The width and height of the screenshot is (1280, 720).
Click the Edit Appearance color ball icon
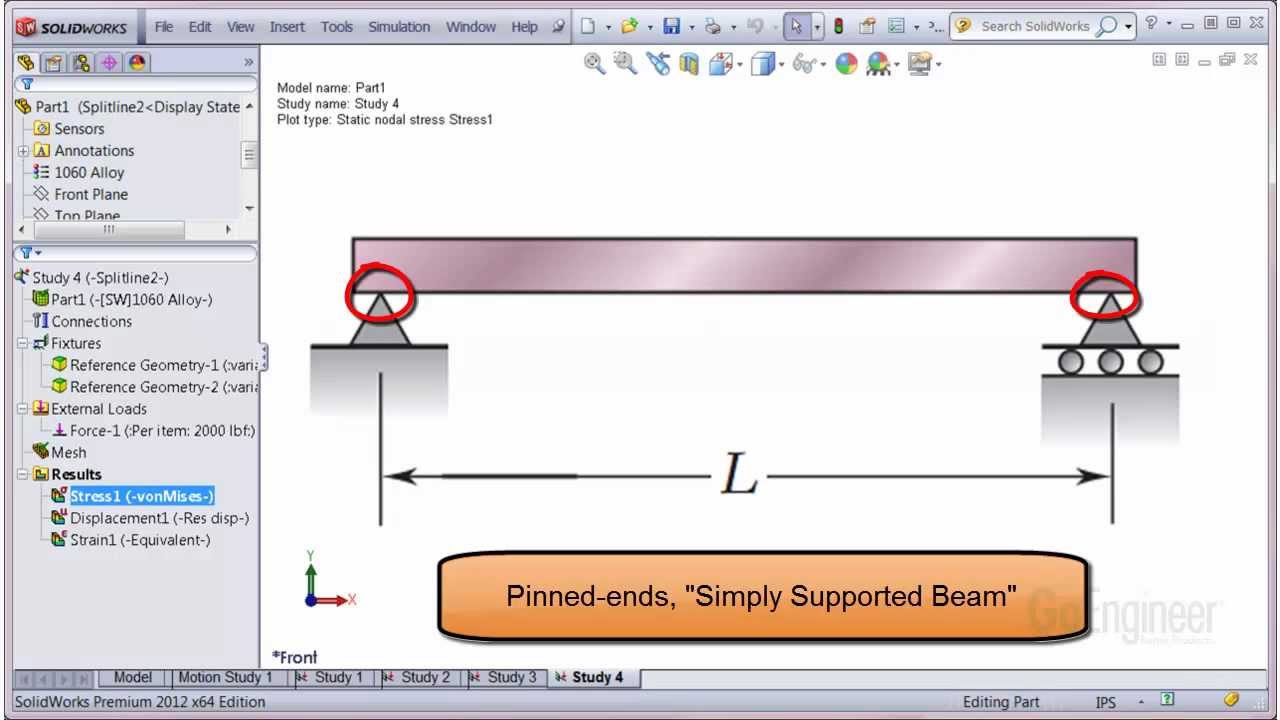click(x=847, y=64)
